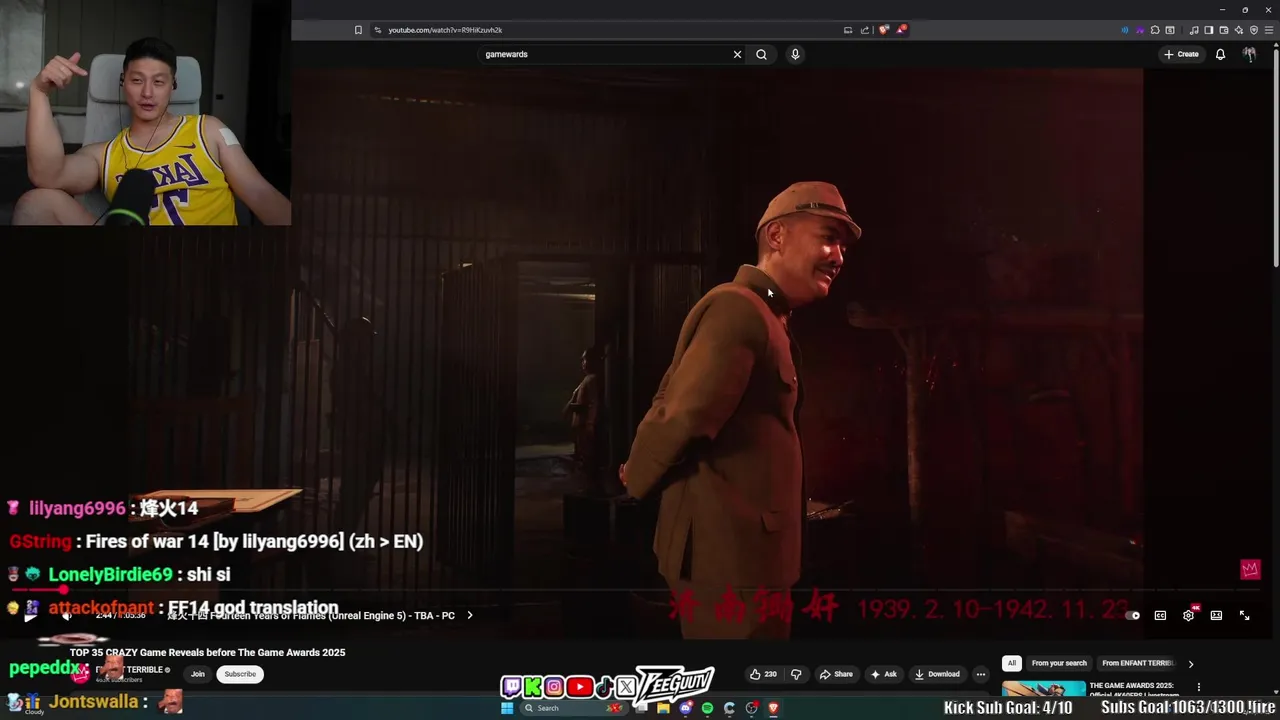This screenshot has height=720, width=1280.
Task: Click the Kick icon in stream overlay
Action: click(533, 687)
